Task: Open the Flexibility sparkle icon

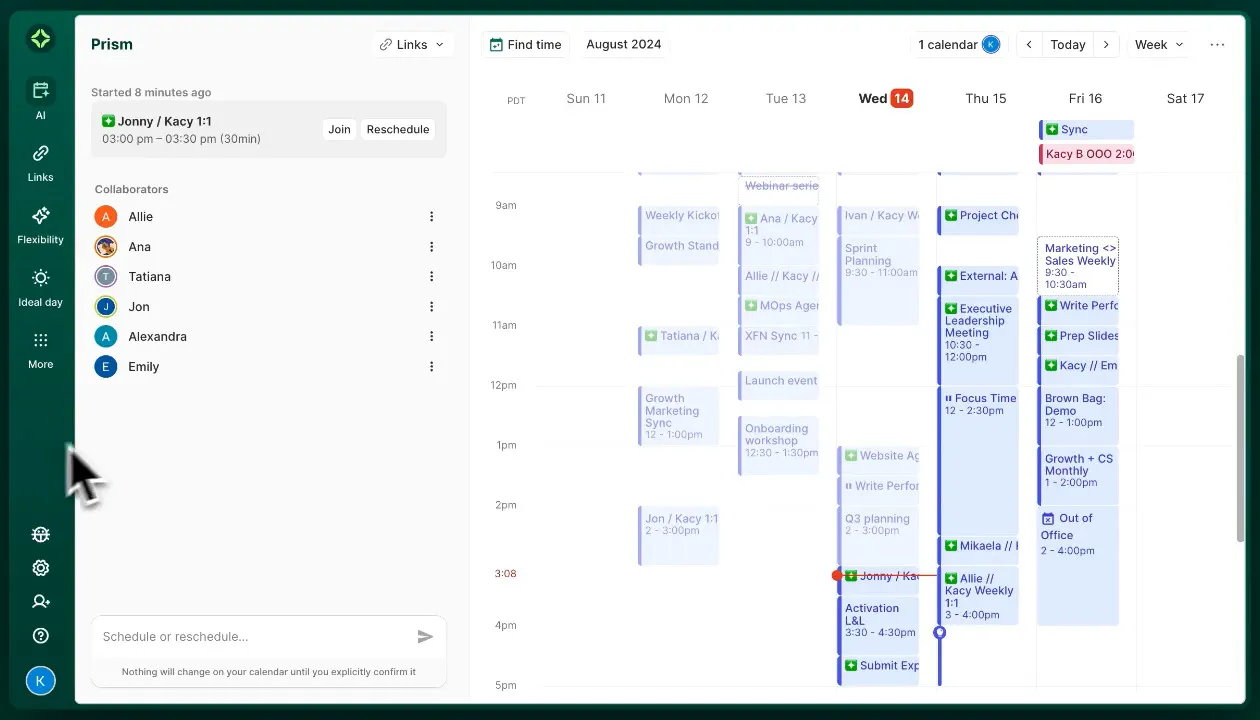Action: coord(40,216)
